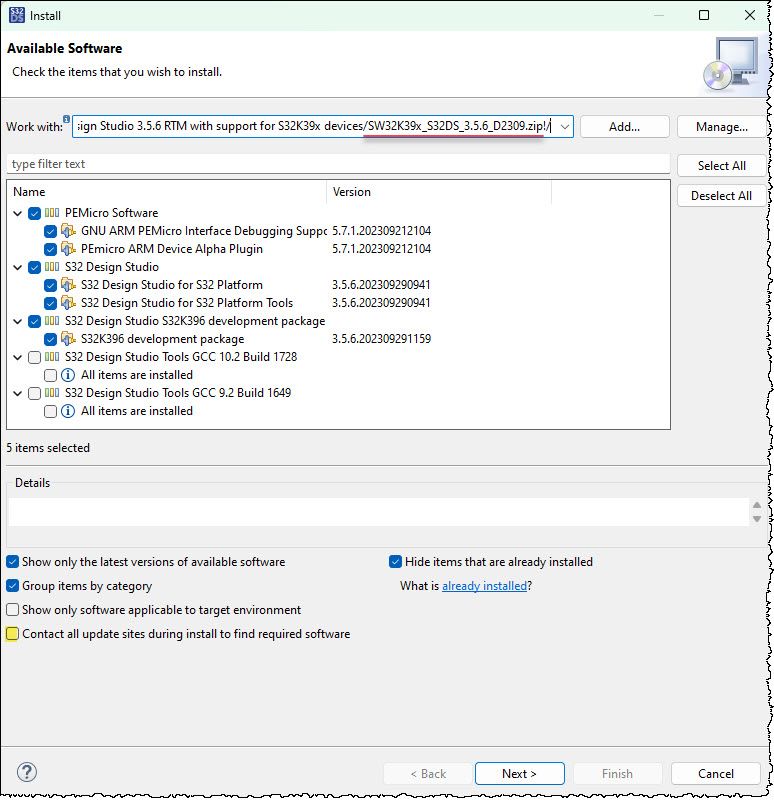Proceed with the Next > button
The width and height of the screenshot is (774, 800).
(x=519, y=773)
